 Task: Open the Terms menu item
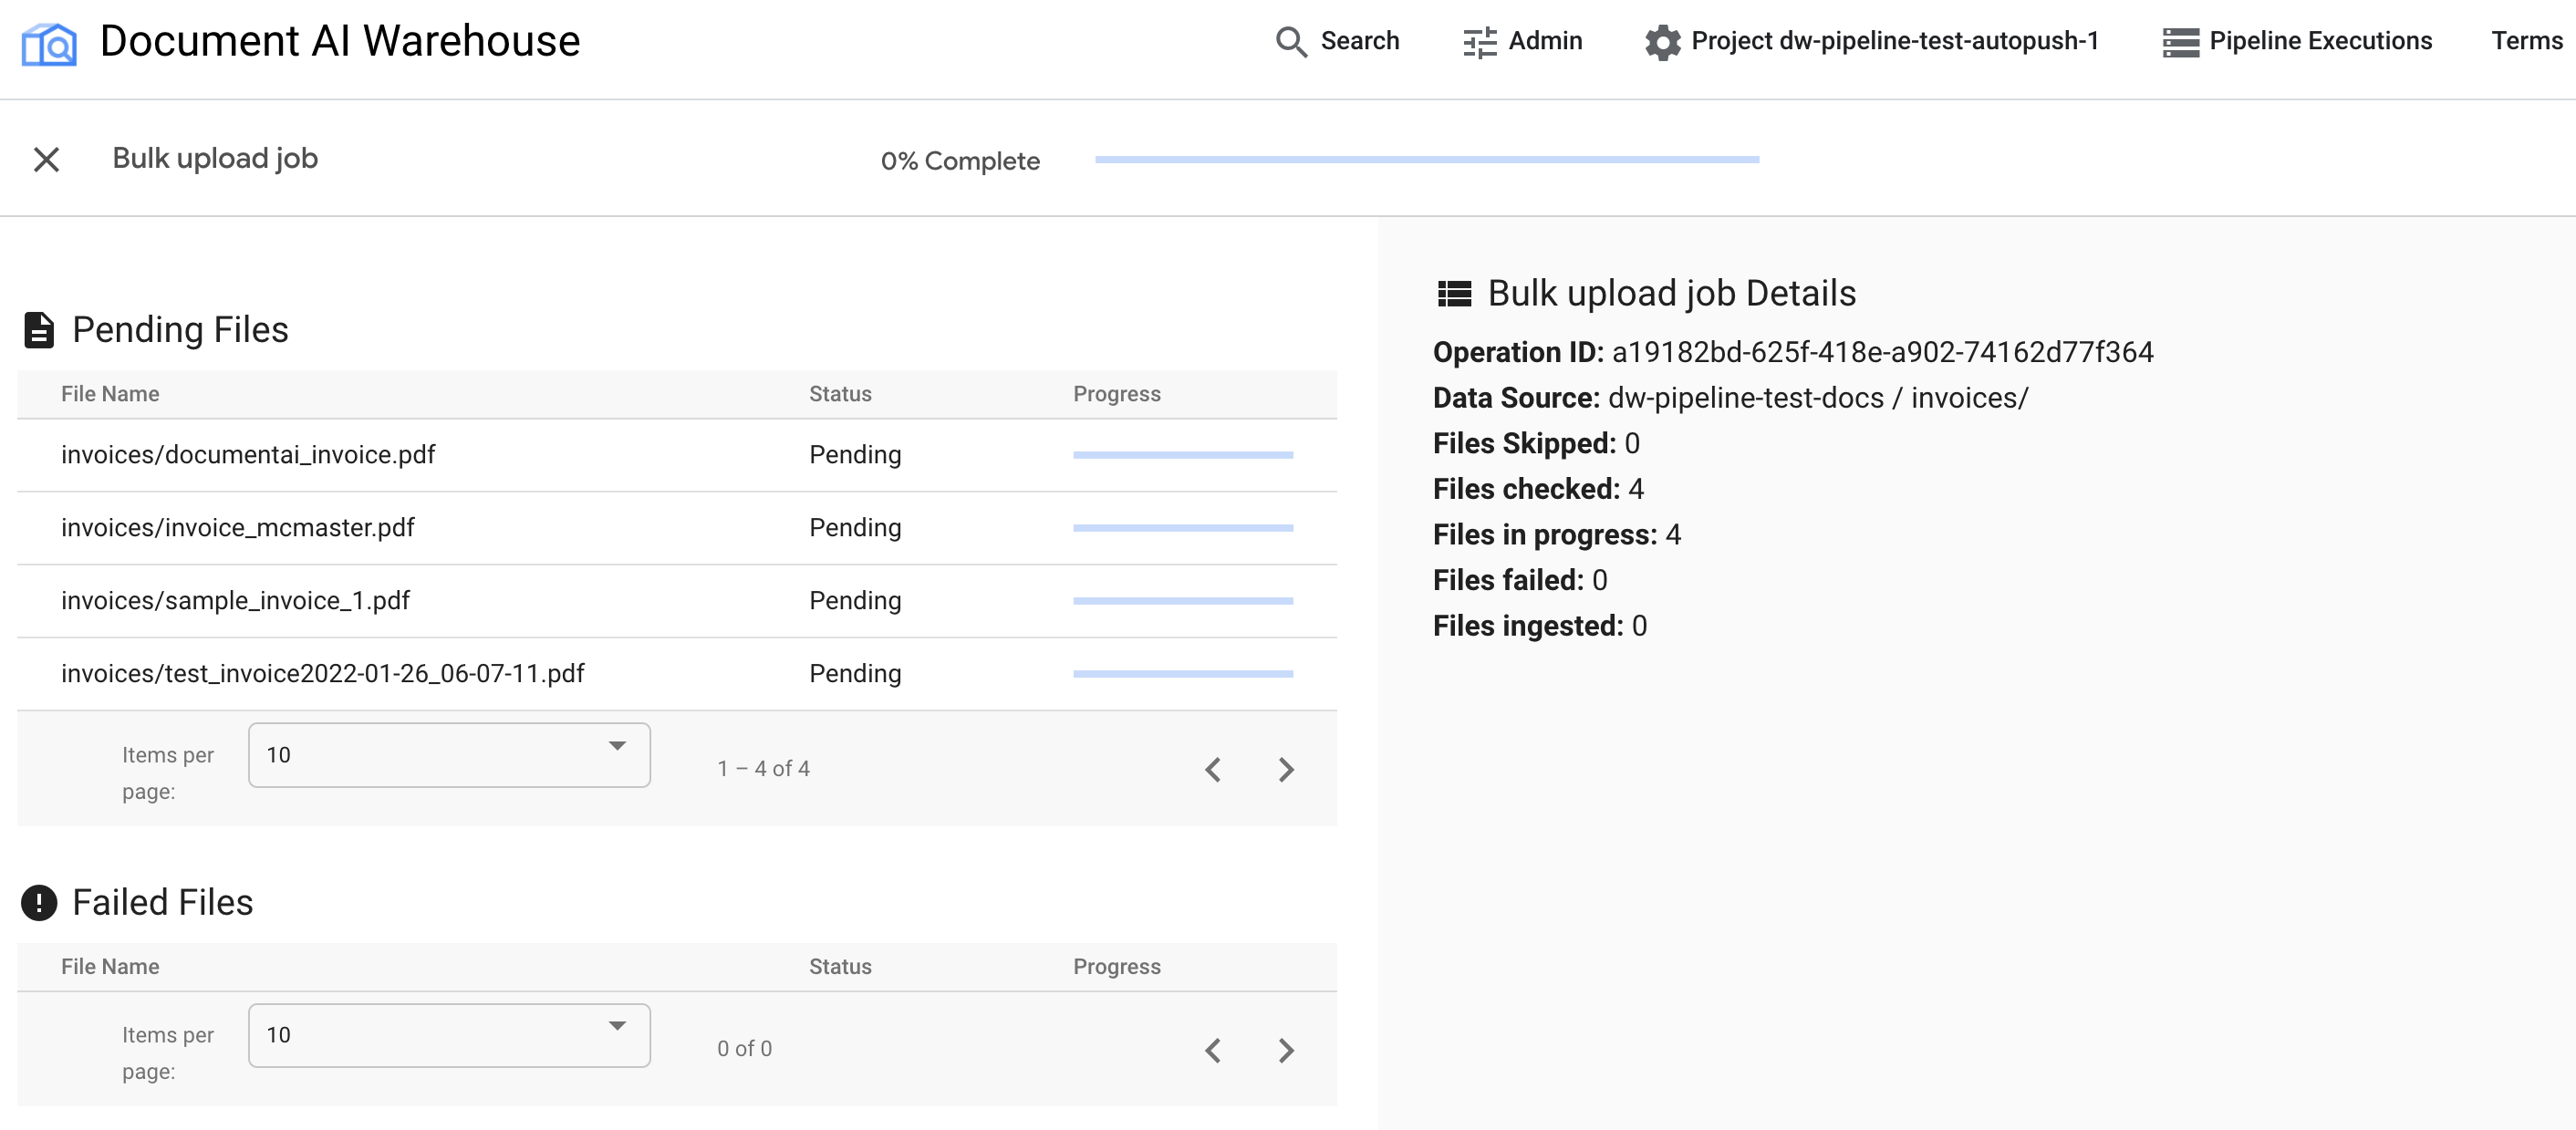pyautogui.click(x=2526, y=41)
